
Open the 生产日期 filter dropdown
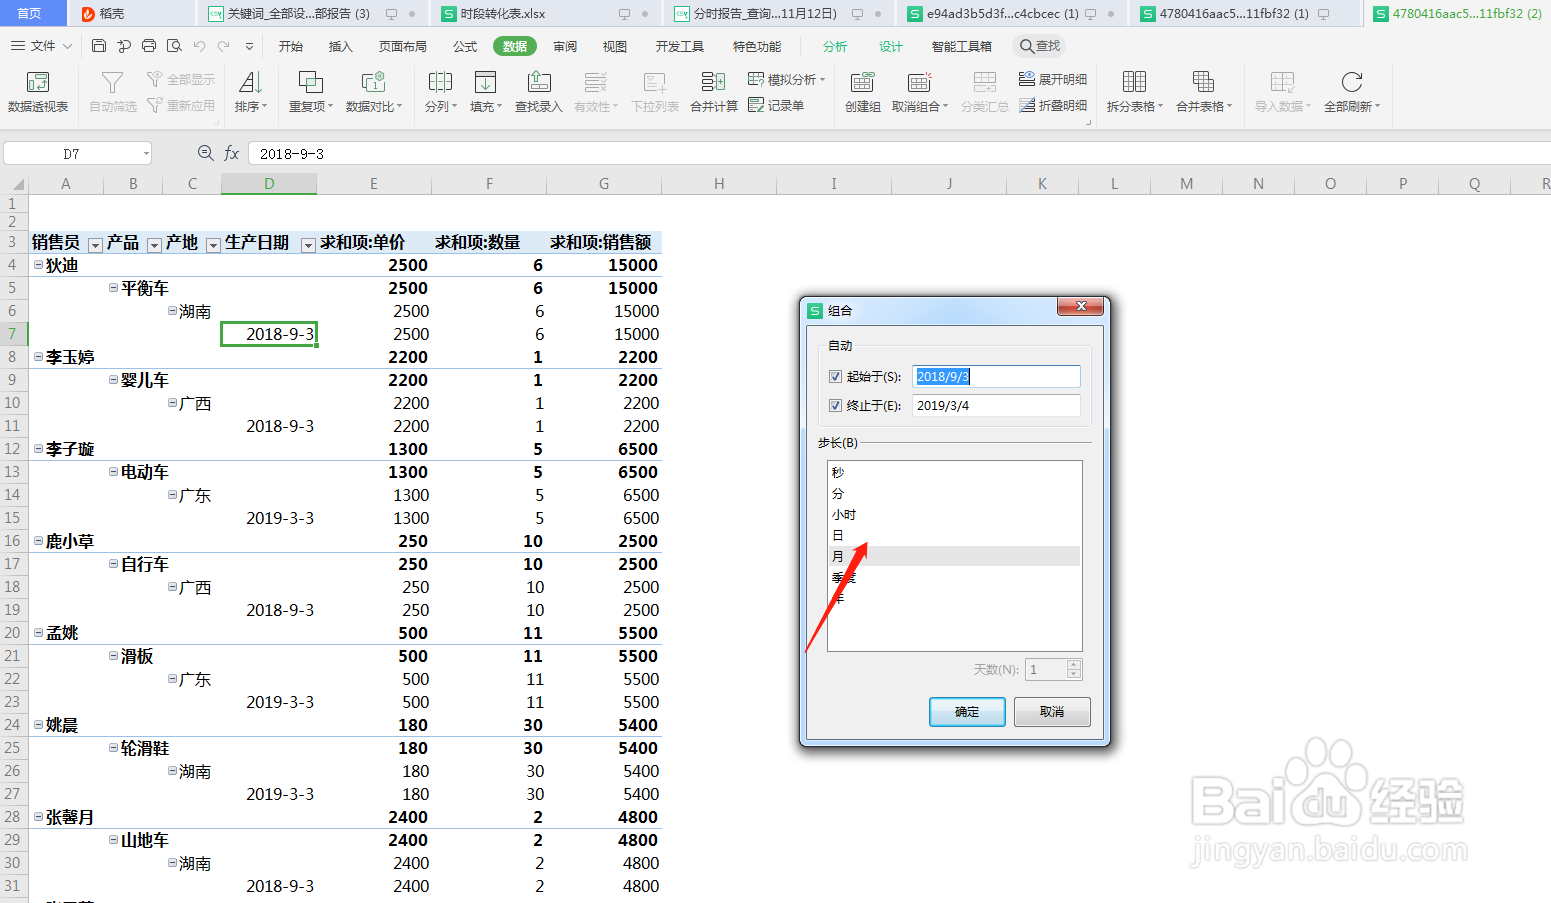pos(308,245)
